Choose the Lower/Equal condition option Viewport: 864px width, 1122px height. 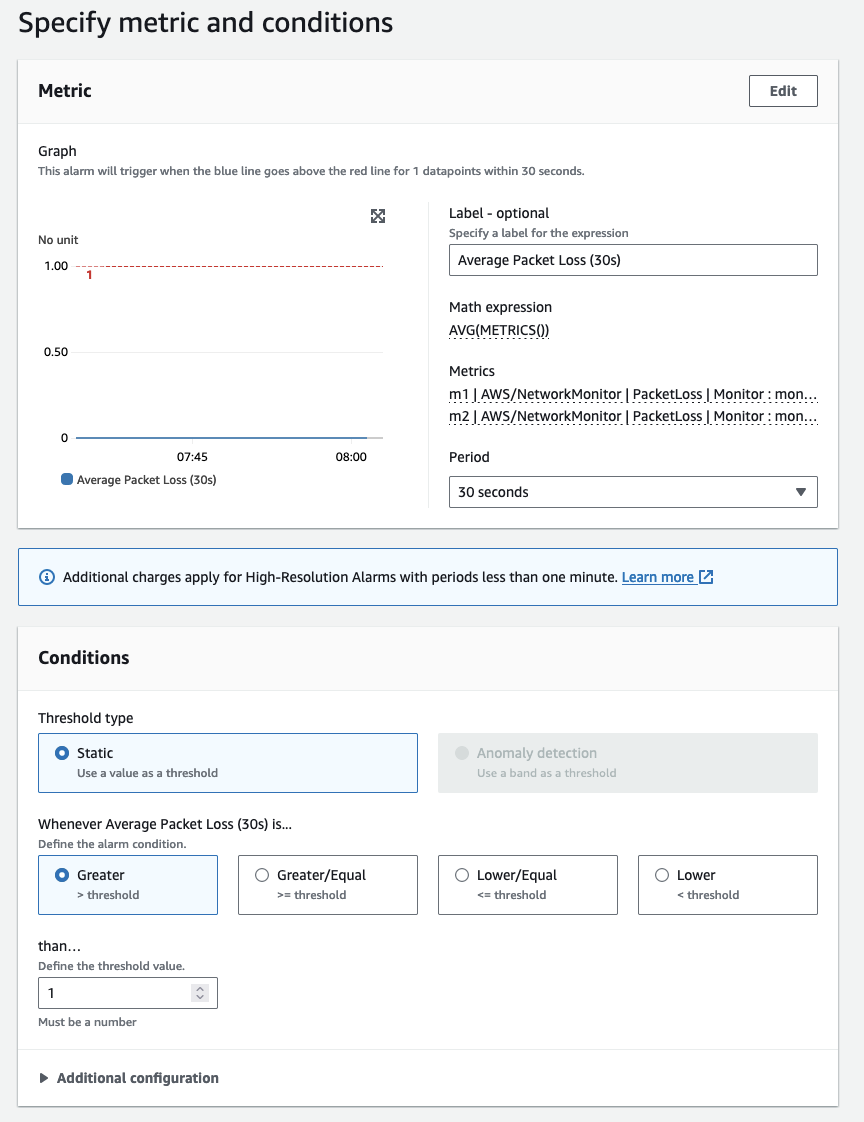(462, 875)
